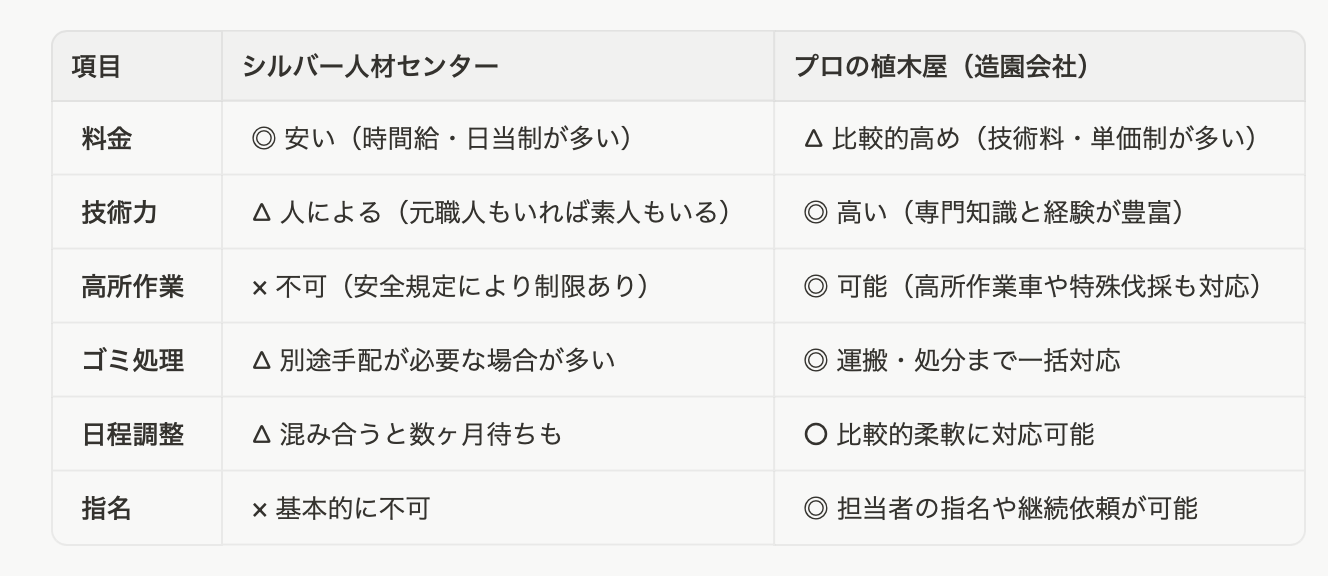Select the シルバー人材センター column header
The height and width of the screenshot is (576, 1328).
[x=370, y=66]
